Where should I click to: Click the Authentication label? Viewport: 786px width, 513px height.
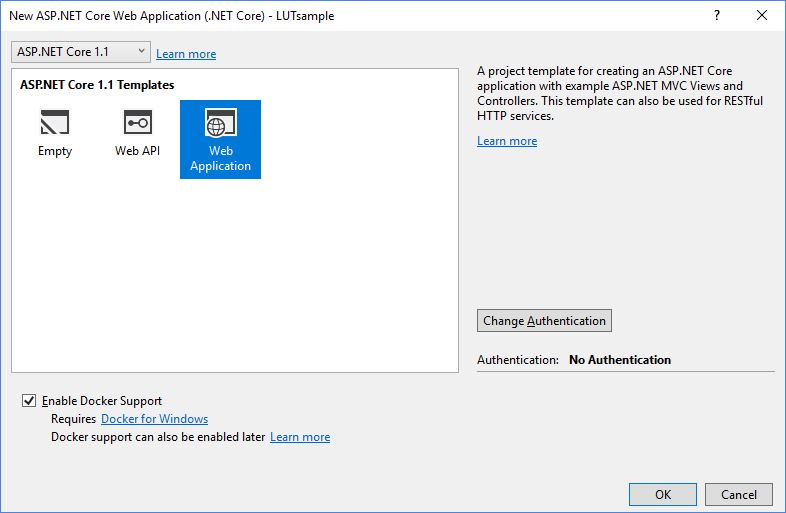517,360
